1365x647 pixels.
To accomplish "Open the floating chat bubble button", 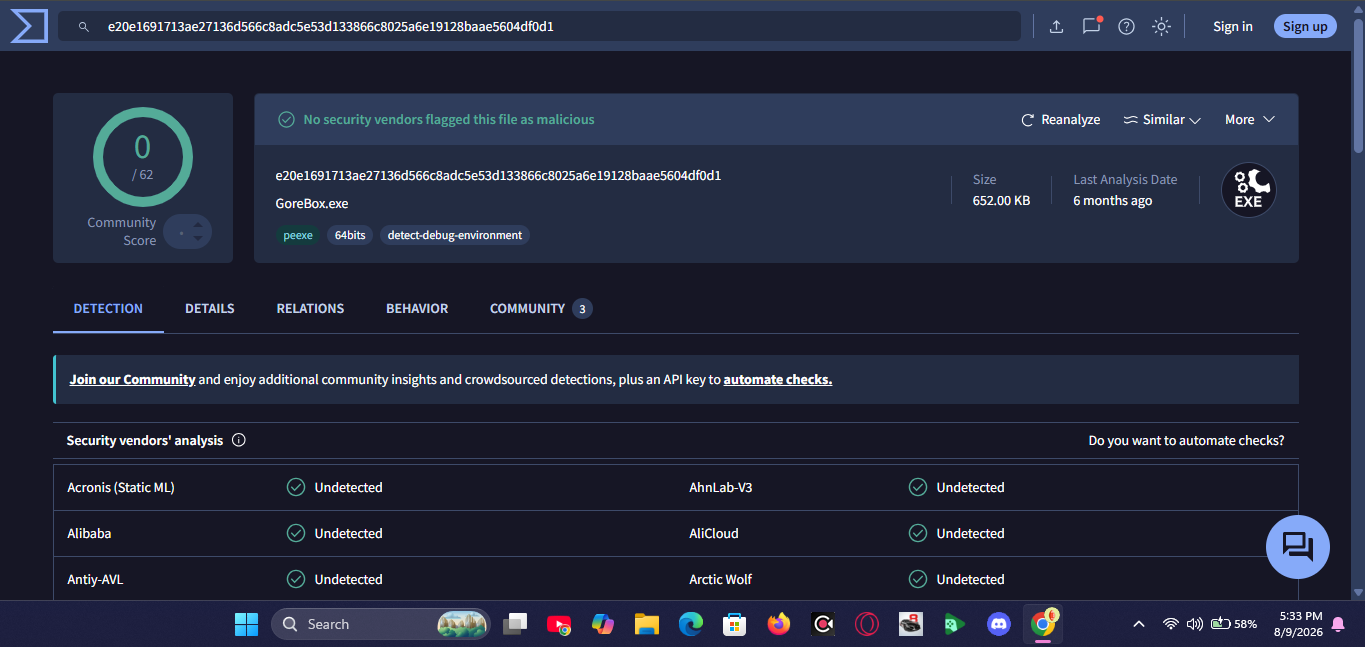I will (x=1298, y=547).
